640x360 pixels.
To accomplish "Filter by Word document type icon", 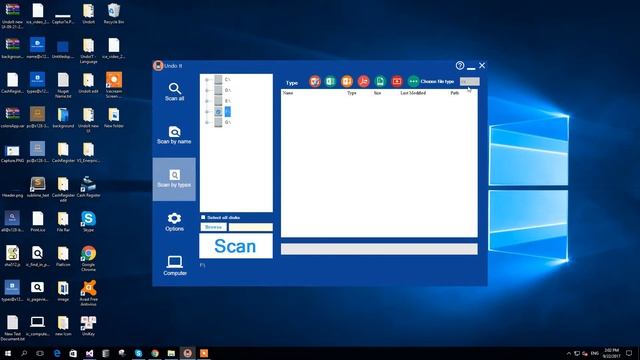I will [x=314, y=82].
